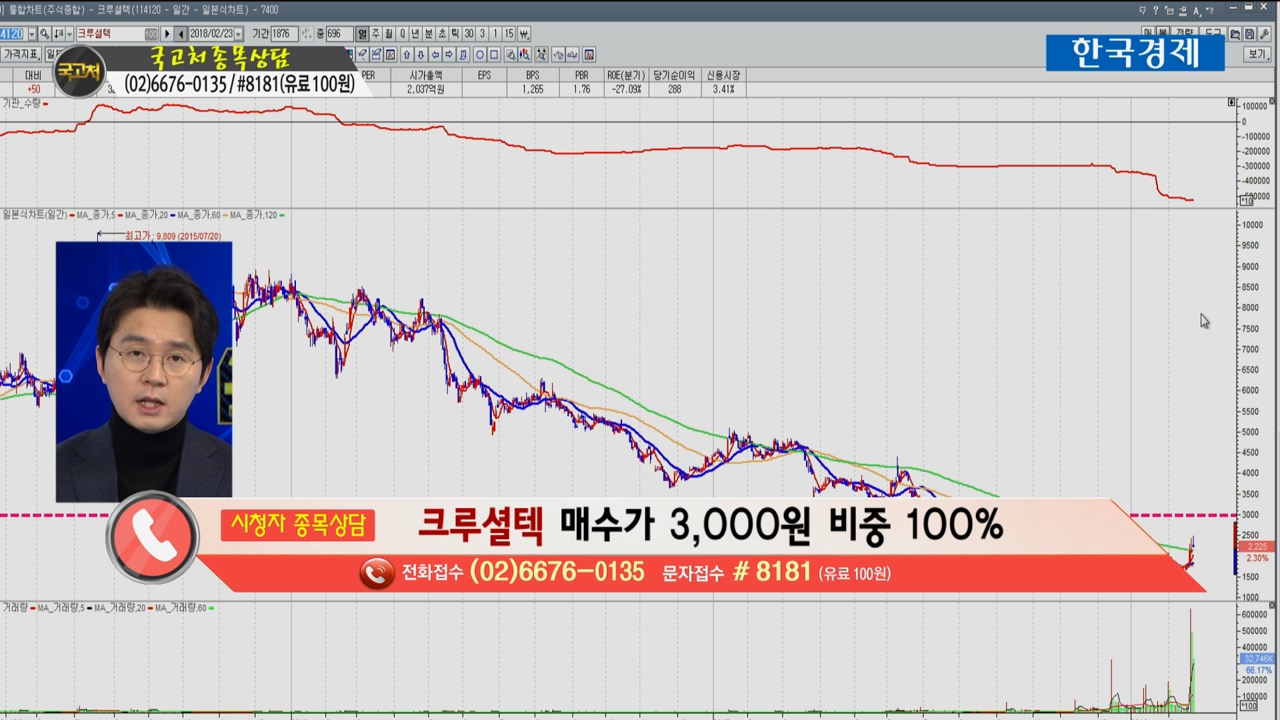Click the 기간 period input field 1876
The image size is (1280, 720).
[x=282, y=34]
